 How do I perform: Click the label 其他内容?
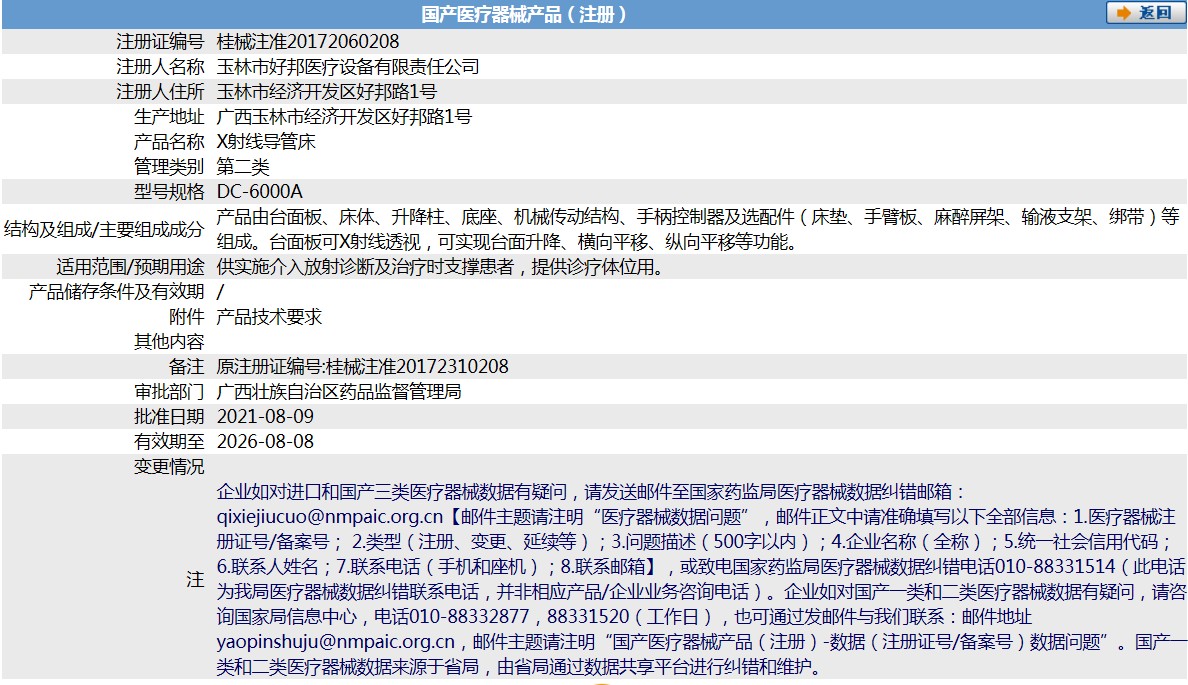169,342
